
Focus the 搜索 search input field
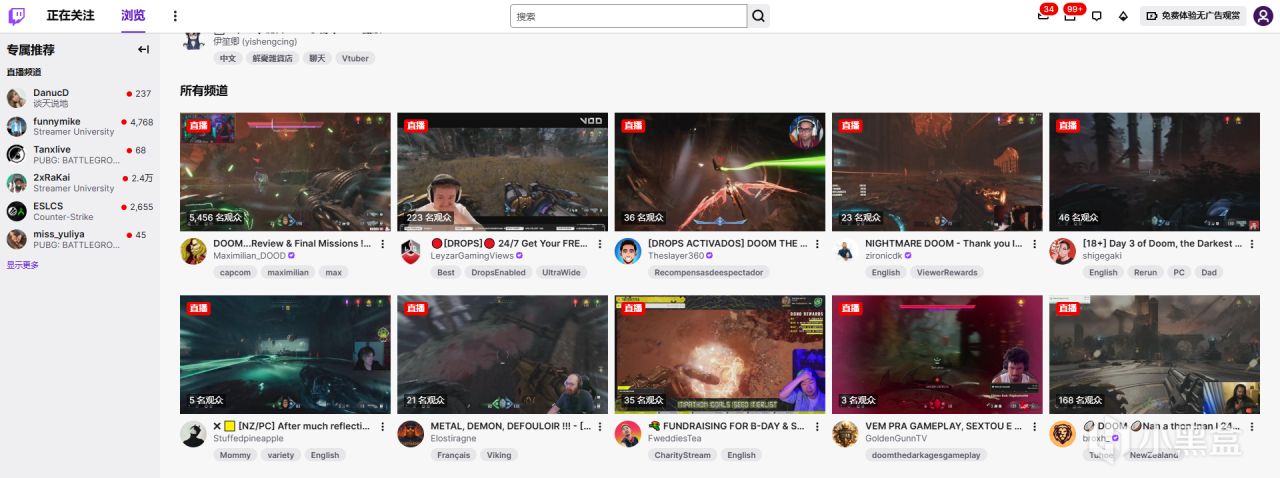point(629,16)
